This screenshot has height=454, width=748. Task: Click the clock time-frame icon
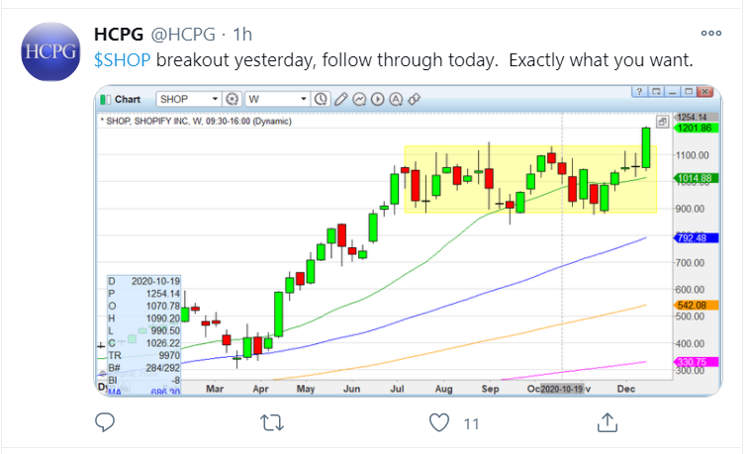click(321, 99)
